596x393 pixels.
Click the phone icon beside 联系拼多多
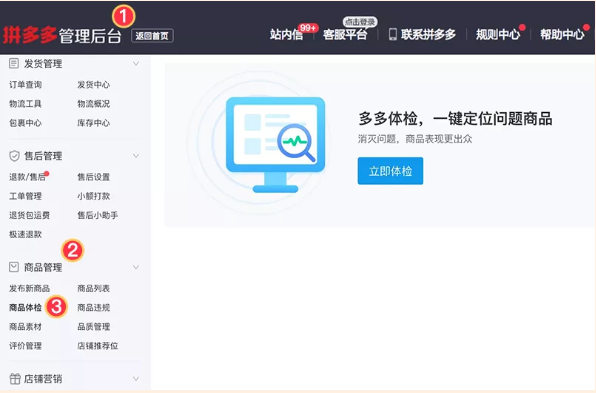tap(393, 35)
